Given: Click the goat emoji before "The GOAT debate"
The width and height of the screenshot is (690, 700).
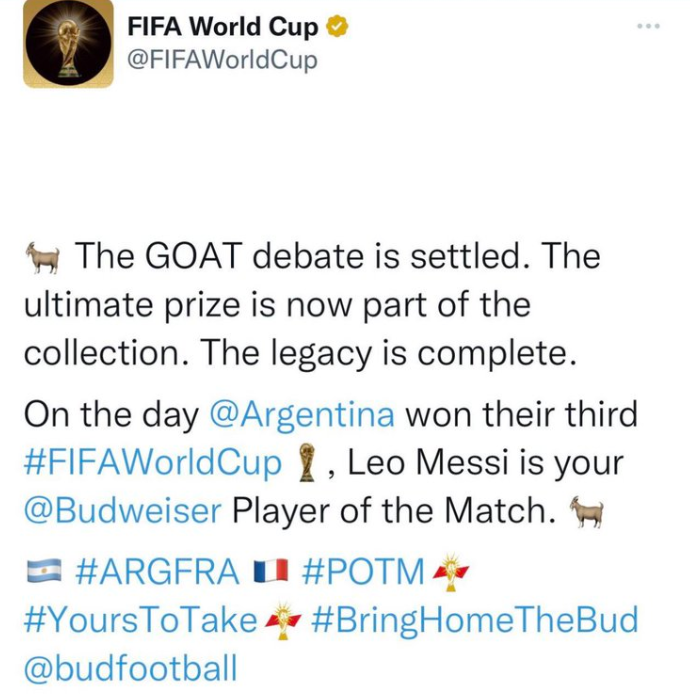Looking at the screenshot, I should pyautogui.click(x=45, y=258).
